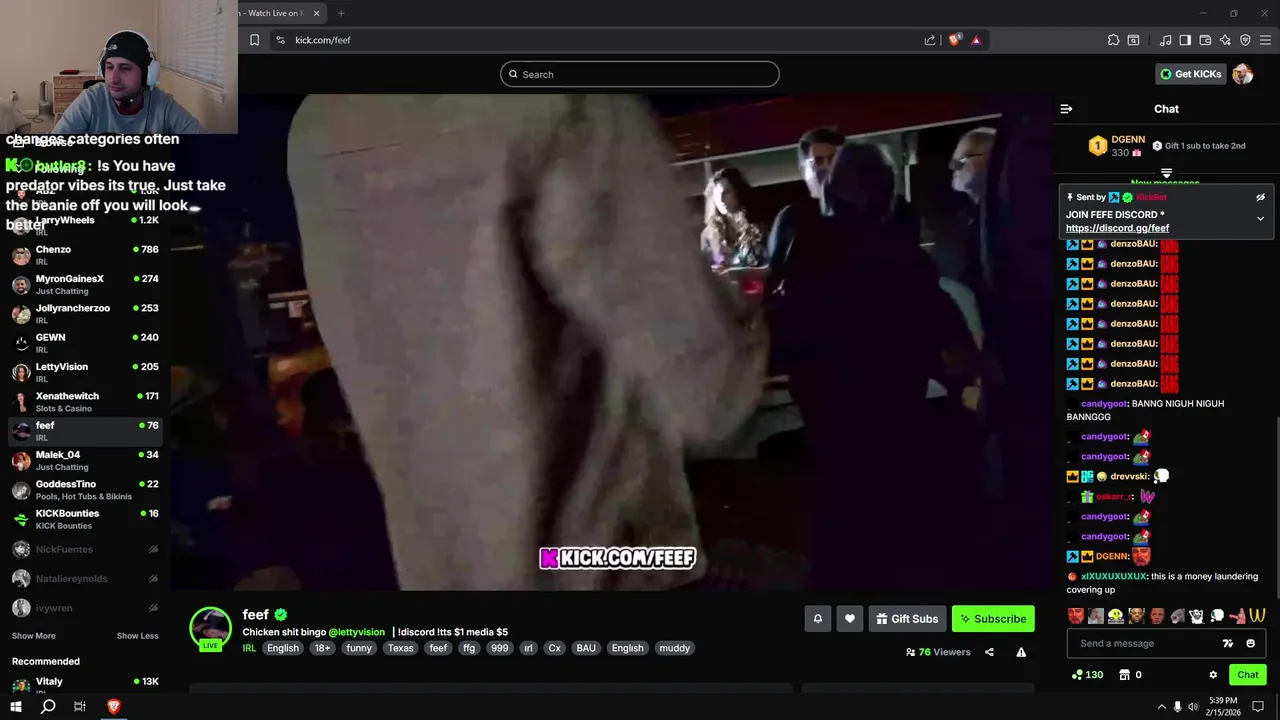Open Brave Rewards triangle icon

[976, 40]
